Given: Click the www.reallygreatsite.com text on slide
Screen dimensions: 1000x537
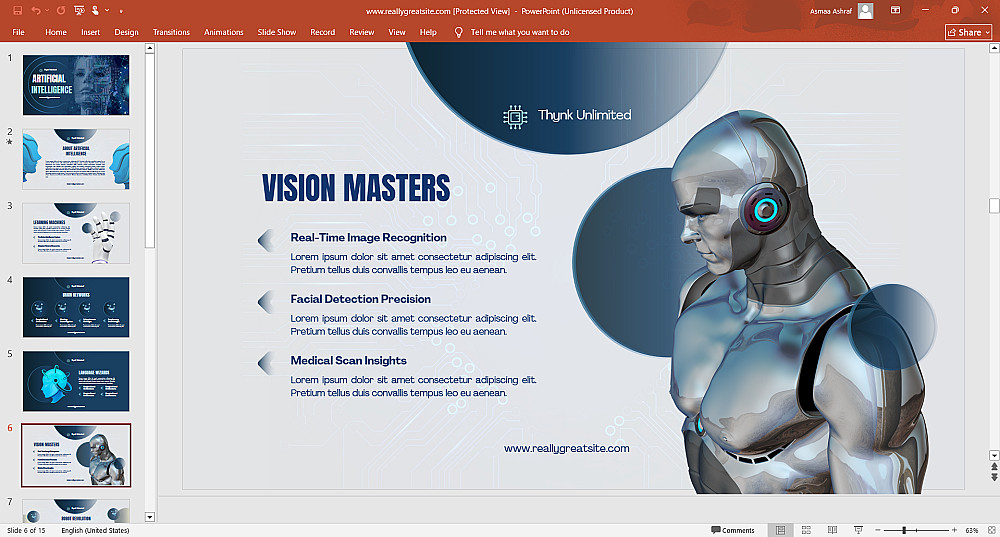Looking at the screenshot, I should (x=566, y=448).
